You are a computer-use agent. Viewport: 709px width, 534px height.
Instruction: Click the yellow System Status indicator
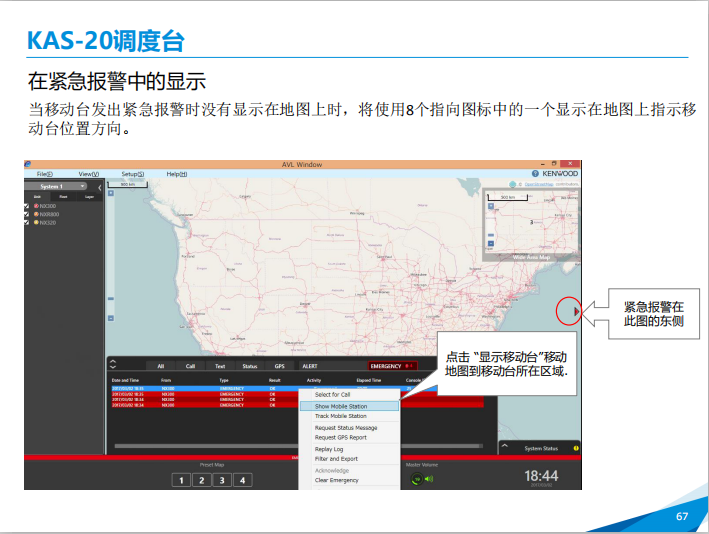point(576,447)
